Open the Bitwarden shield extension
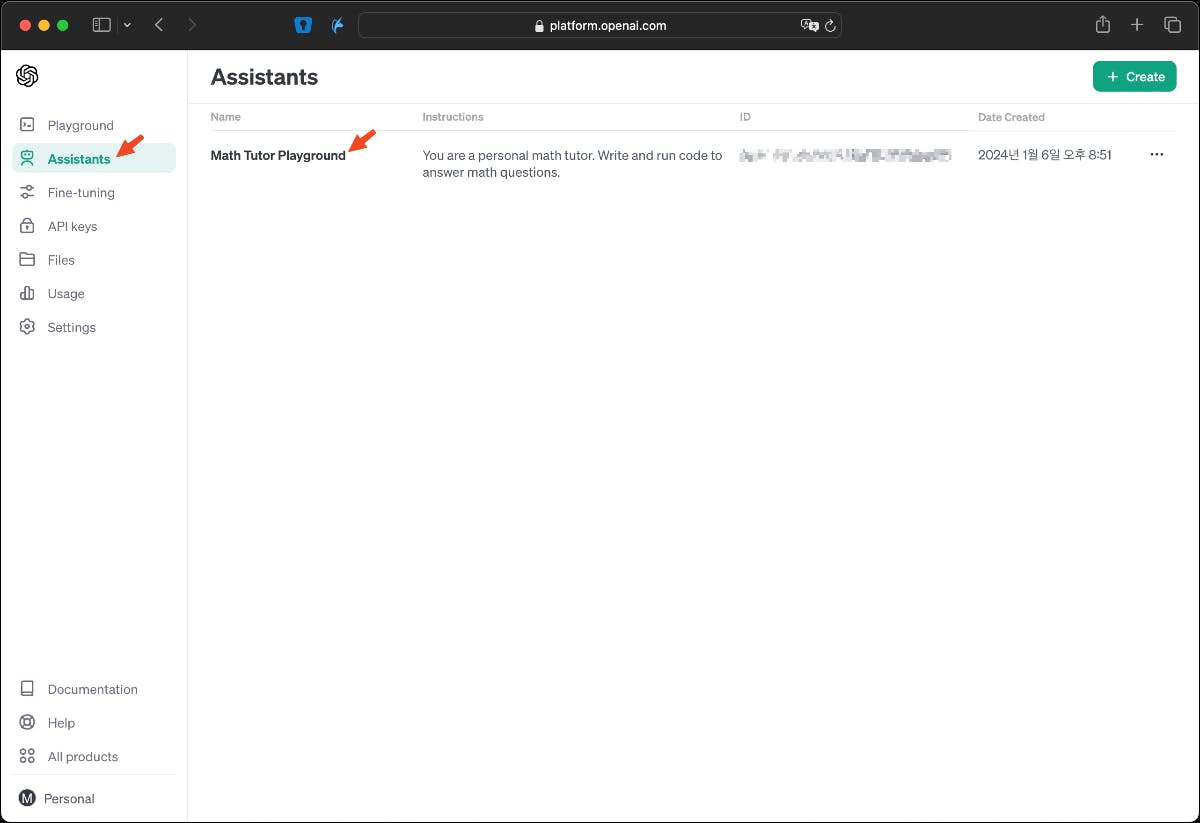The height and width of the screenshot is (823, 1200). tap(303, 25)
